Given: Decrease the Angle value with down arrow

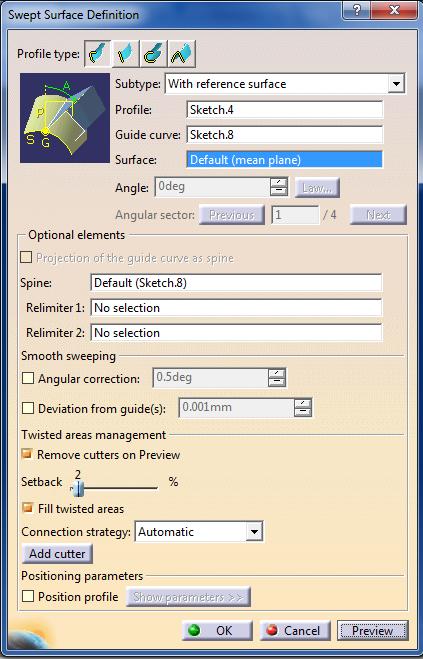Looking at the screenshot, I should coord(279,192).
